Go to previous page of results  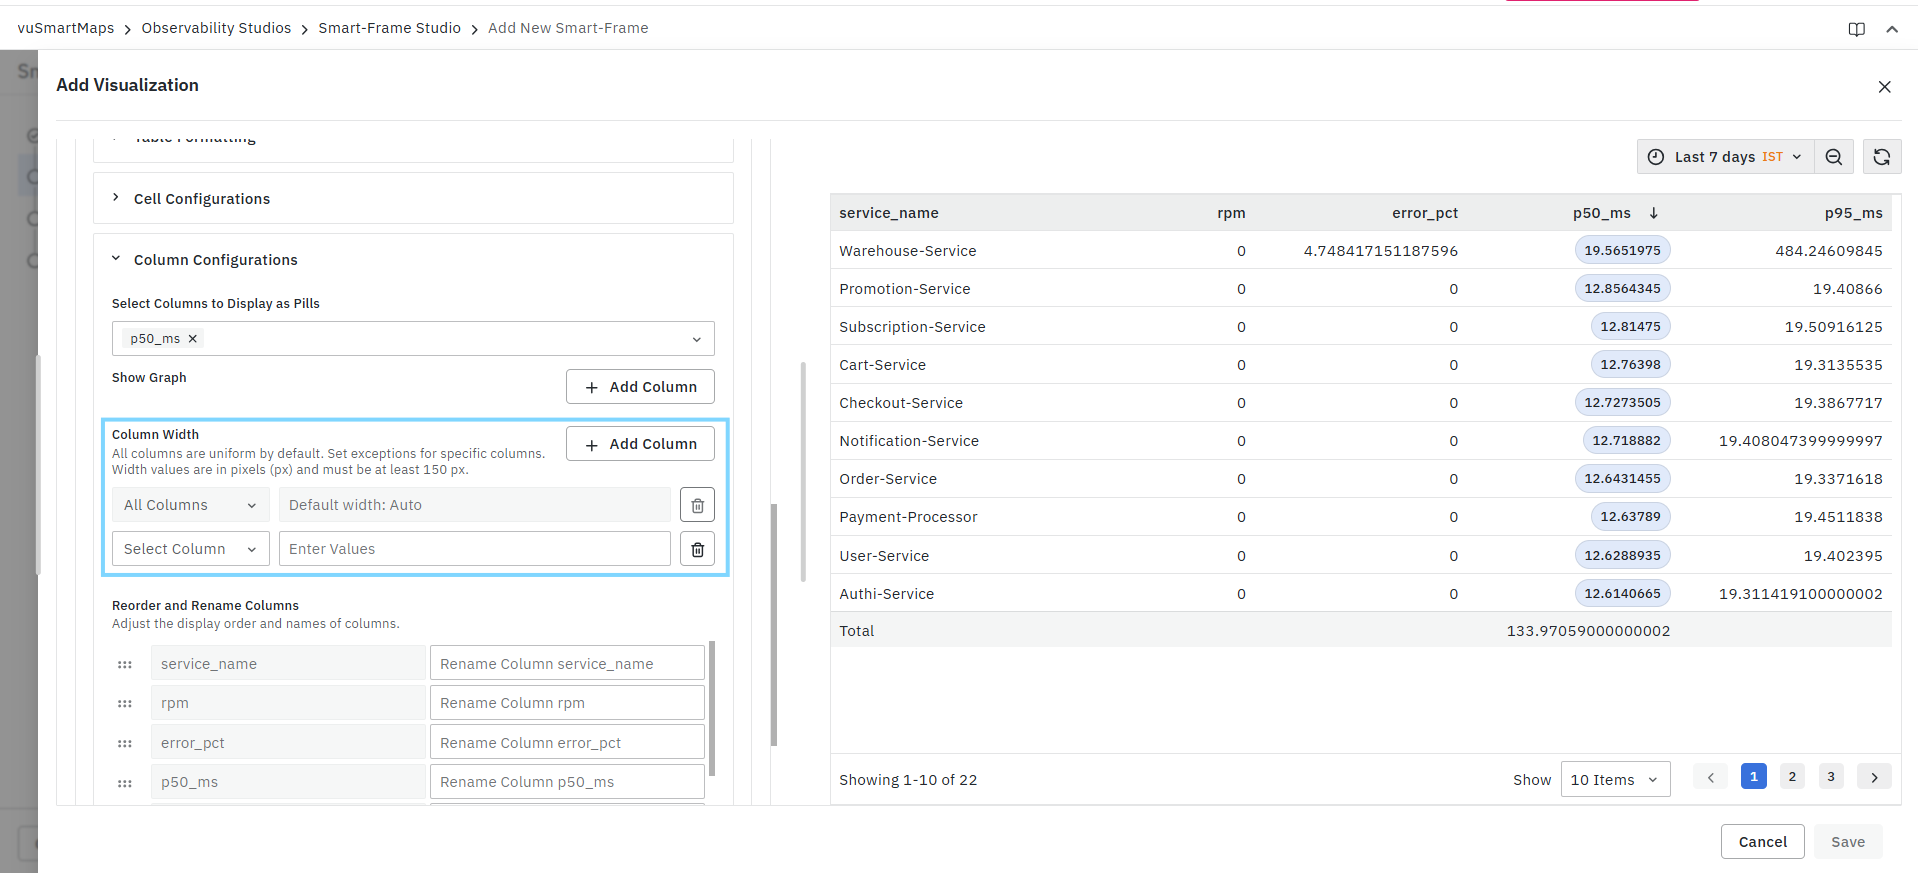(x=1711, y=777)
